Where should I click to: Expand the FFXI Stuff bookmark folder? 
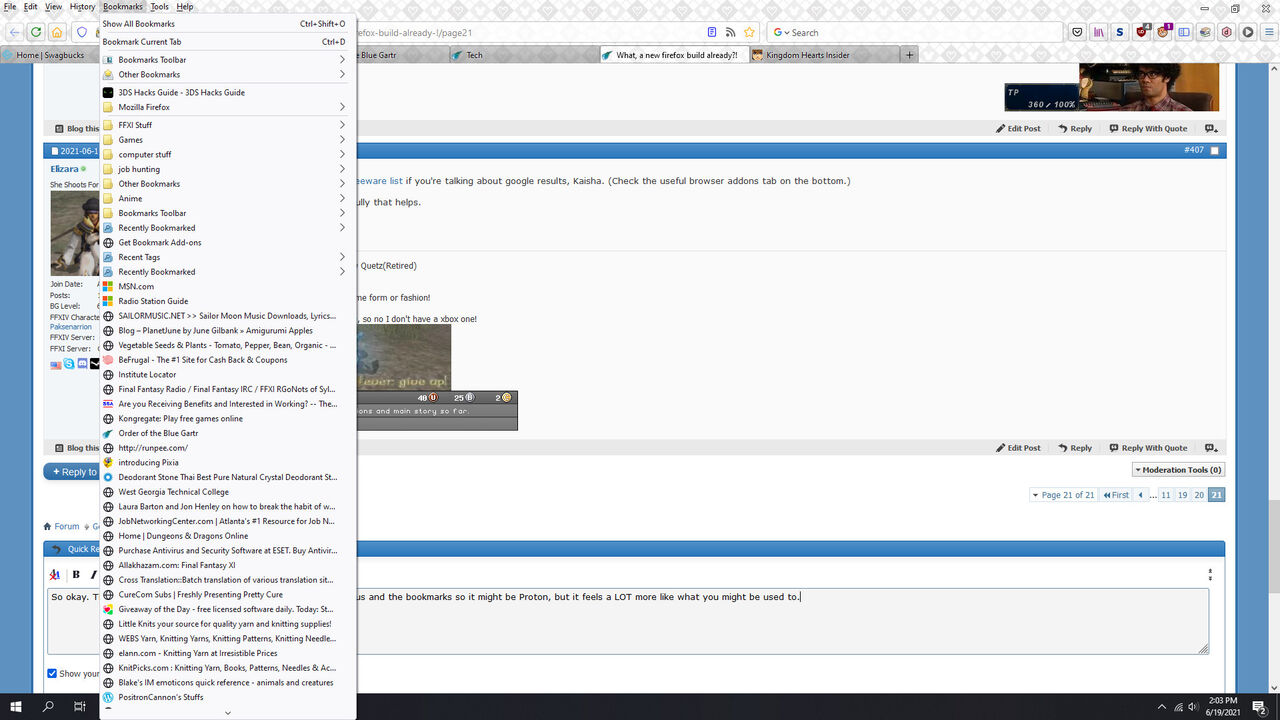(228, 125)
